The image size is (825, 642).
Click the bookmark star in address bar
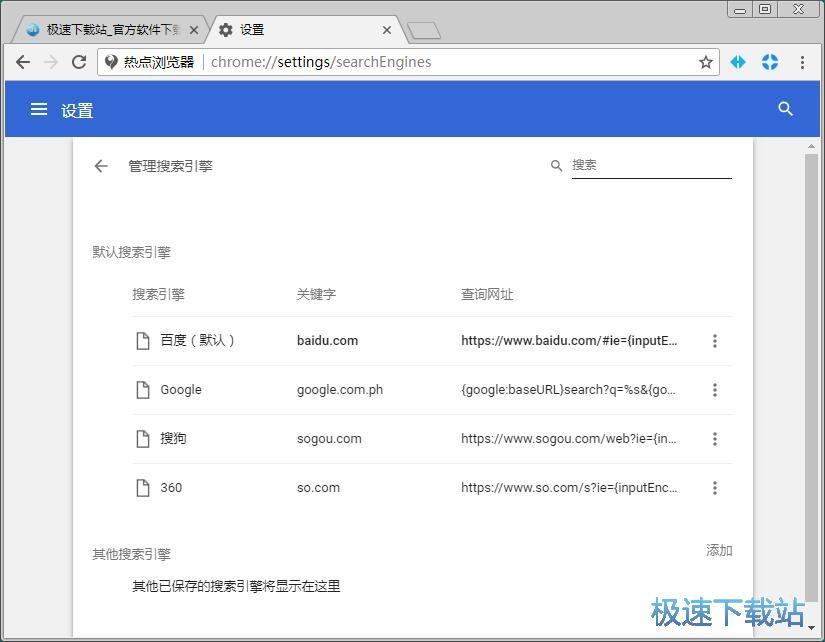click(x=706, y=61)
